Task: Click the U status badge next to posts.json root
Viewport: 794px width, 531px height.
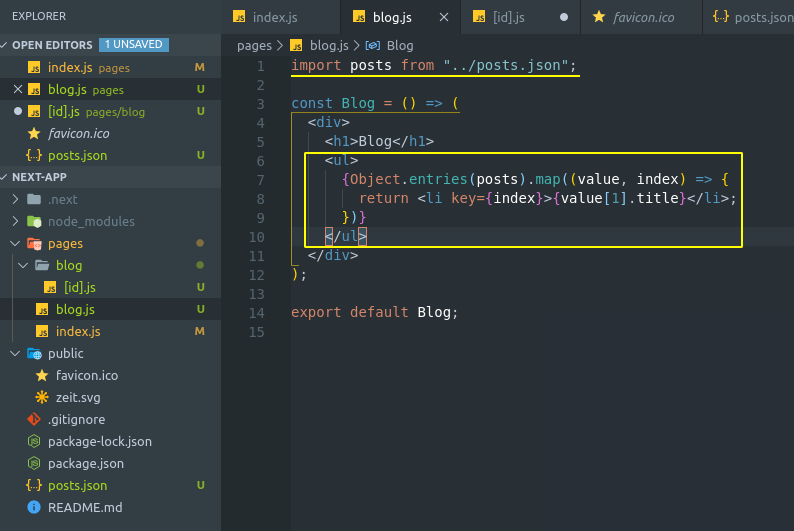Action: pyautogui.click(x=201, y=485)
